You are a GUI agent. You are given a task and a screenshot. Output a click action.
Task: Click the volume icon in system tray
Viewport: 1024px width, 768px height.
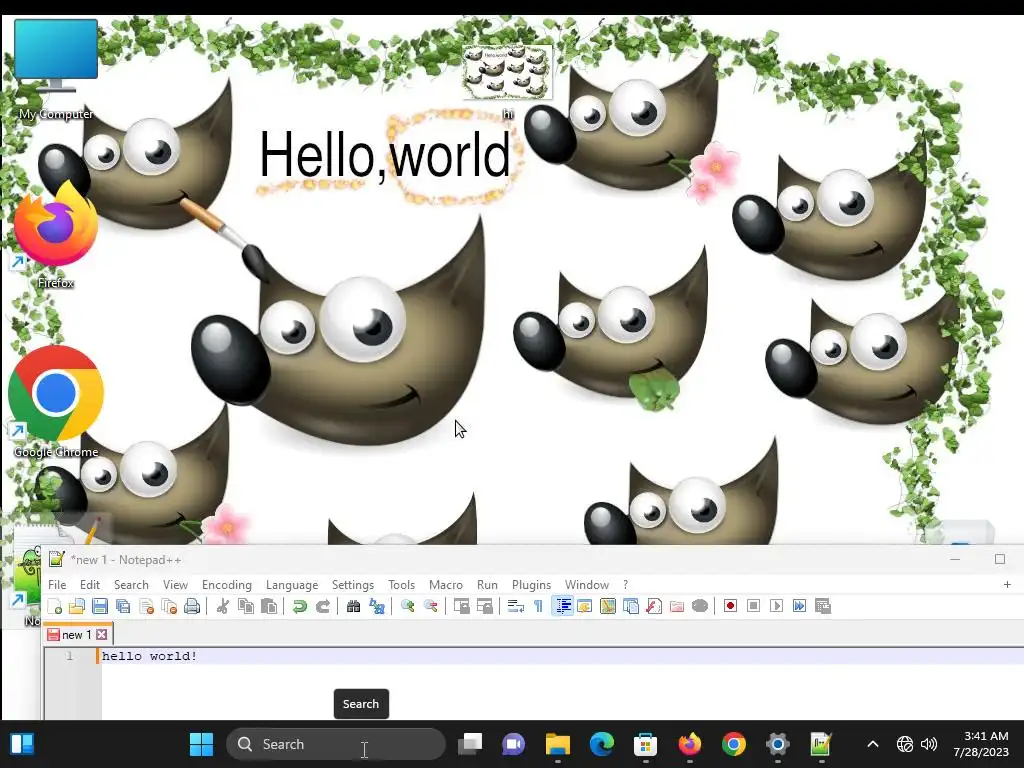click(928, 744)
